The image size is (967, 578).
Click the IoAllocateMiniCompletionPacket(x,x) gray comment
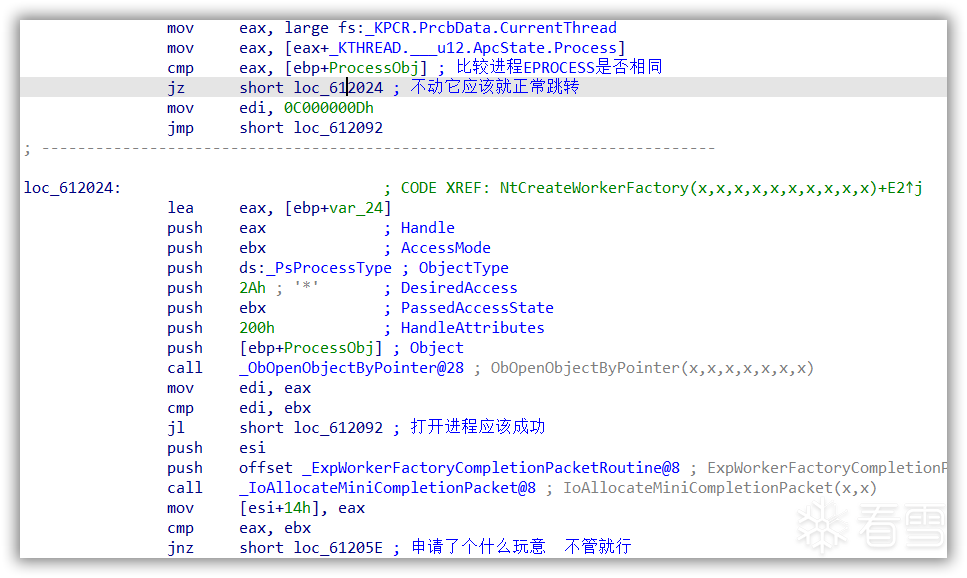pos(720,488)
